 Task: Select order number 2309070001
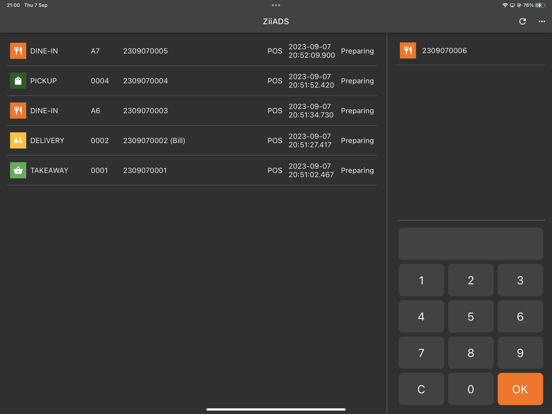[x=145, y=171]
